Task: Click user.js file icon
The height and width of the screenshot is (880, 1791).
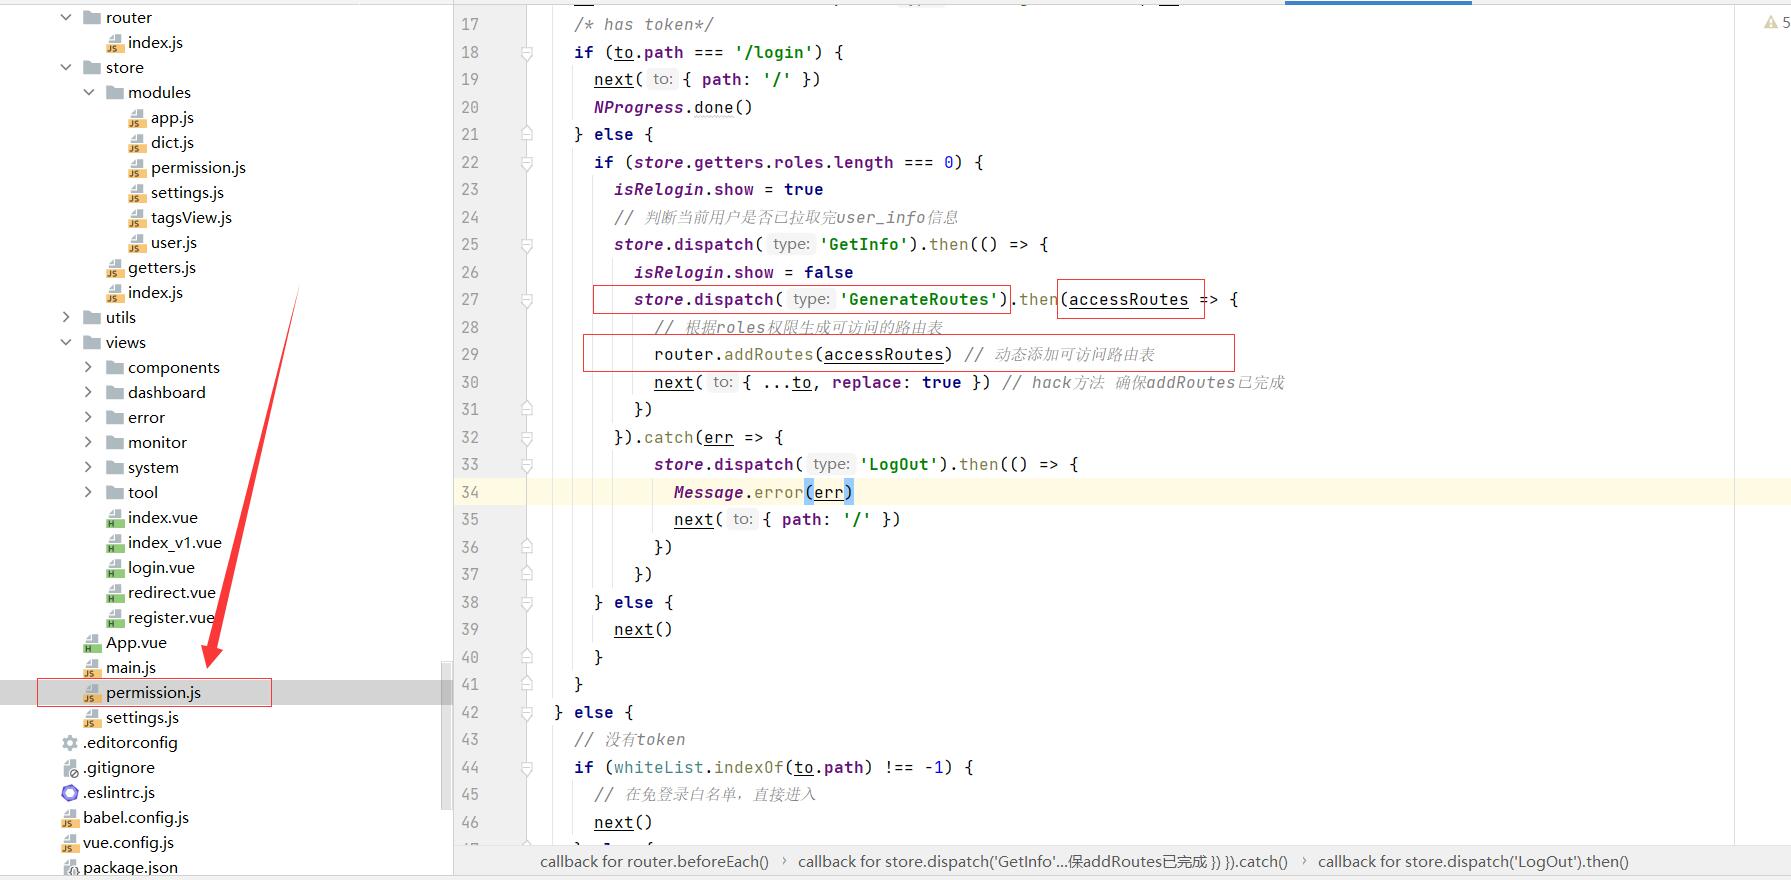Action: (138, 243)
